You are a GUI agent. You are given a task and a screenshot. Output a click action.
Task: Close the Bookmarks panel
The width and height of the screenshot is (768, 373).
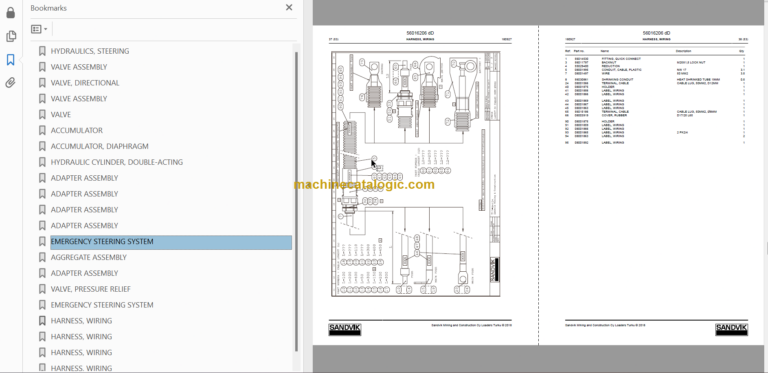(289, 7)
